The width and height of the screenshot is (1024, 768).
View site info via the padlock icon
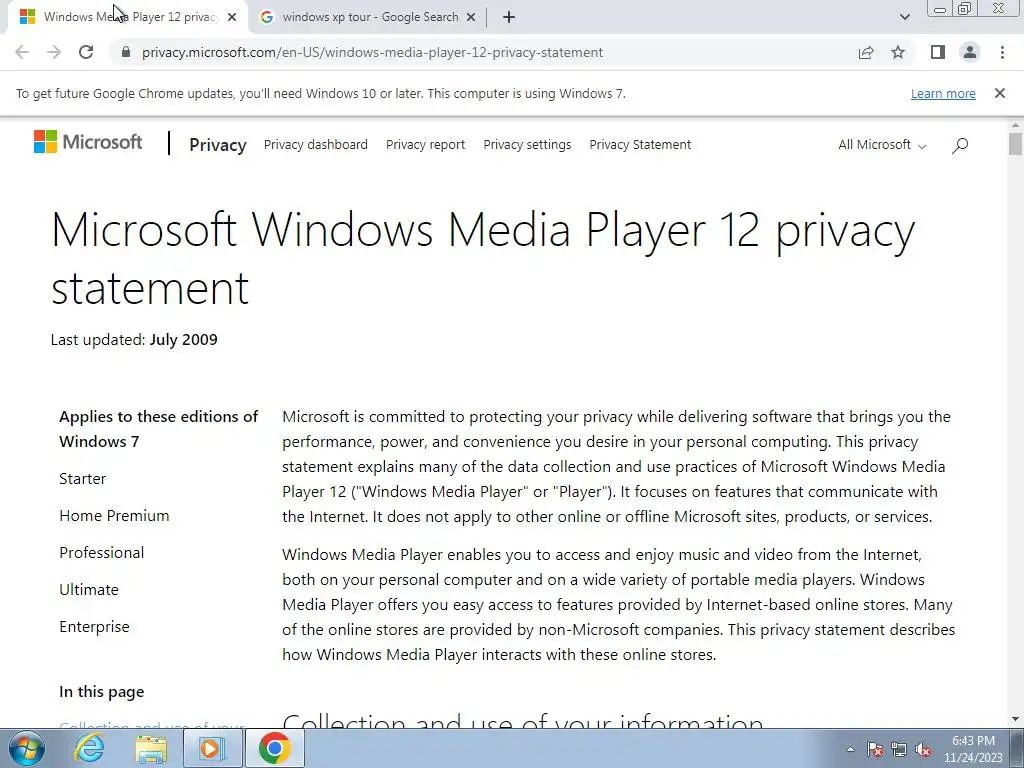pos(126,52)
